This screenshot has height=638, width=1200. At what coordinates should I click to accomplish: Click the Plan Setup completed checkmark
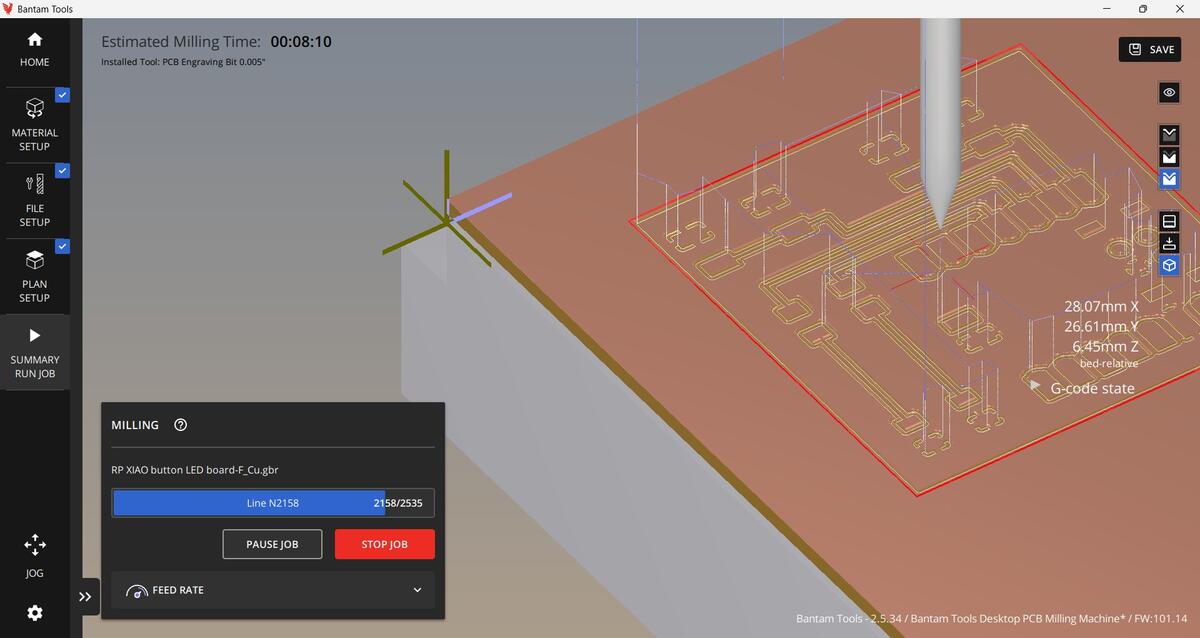click(x=62, y=246)
